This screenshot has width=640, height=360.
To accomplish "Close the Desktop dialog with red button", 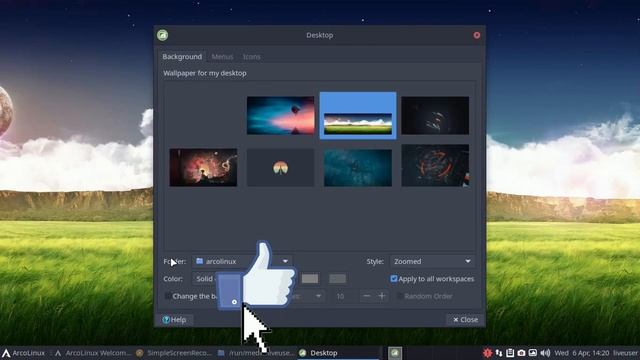I will tap(477, 35).
